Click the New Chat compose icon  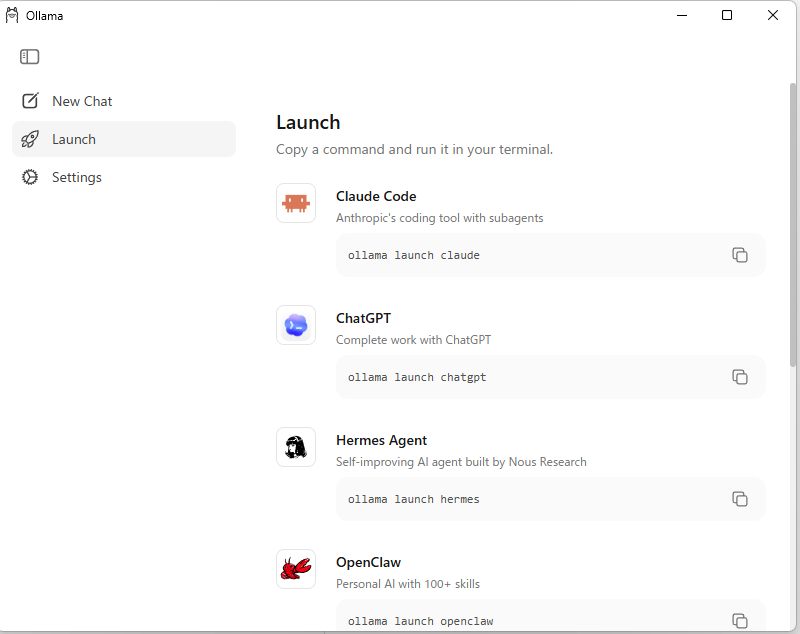pyautogui.click(x=30, y=101)
